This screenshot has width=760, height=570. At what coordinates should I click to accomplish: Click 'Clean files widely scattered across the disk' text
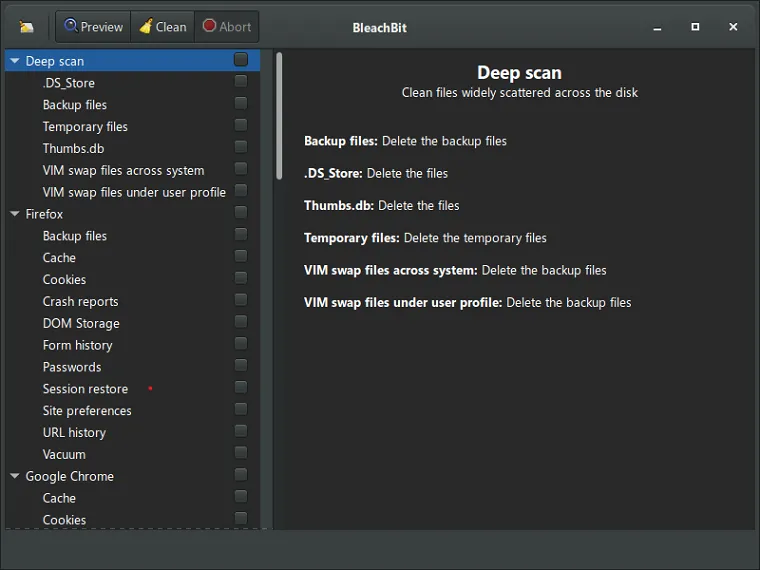click(x=520, y=93)
